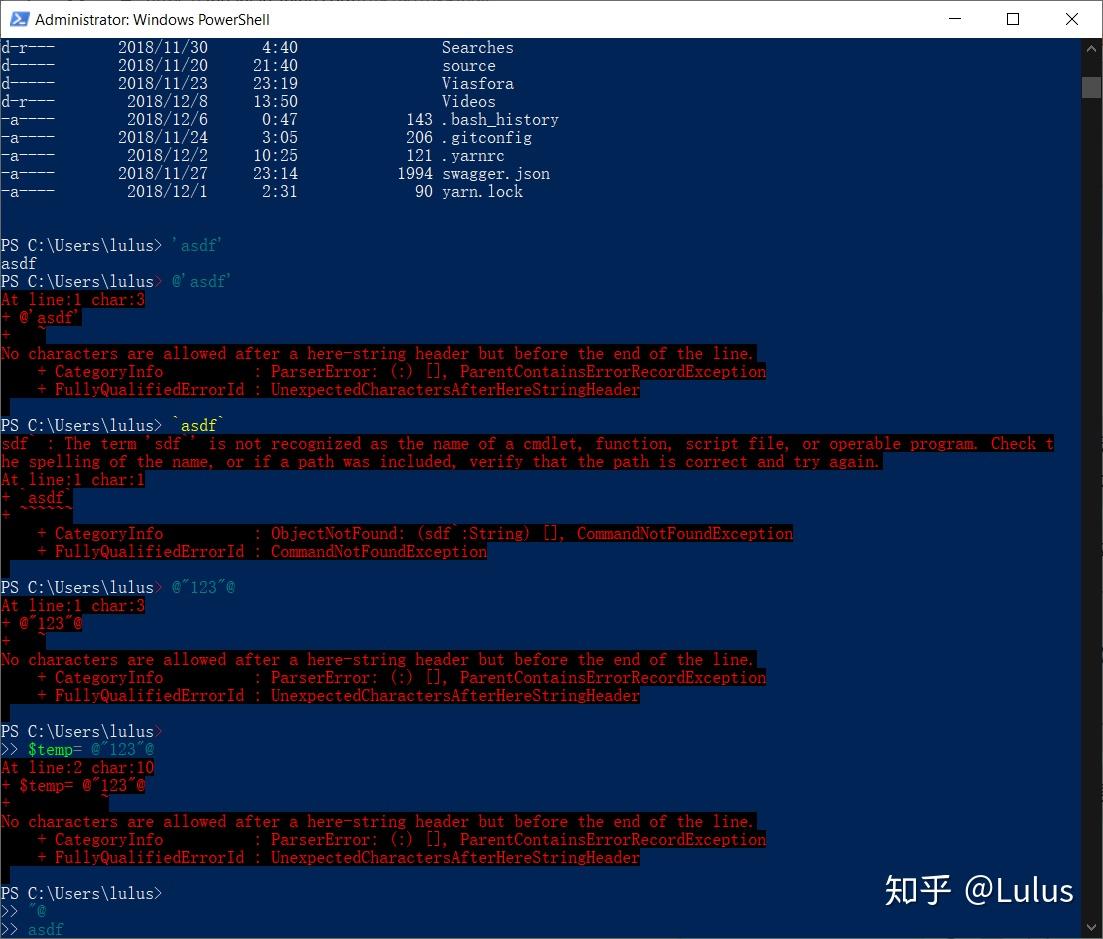
Task: Click the .bash_history file entry
Action: 502,119
